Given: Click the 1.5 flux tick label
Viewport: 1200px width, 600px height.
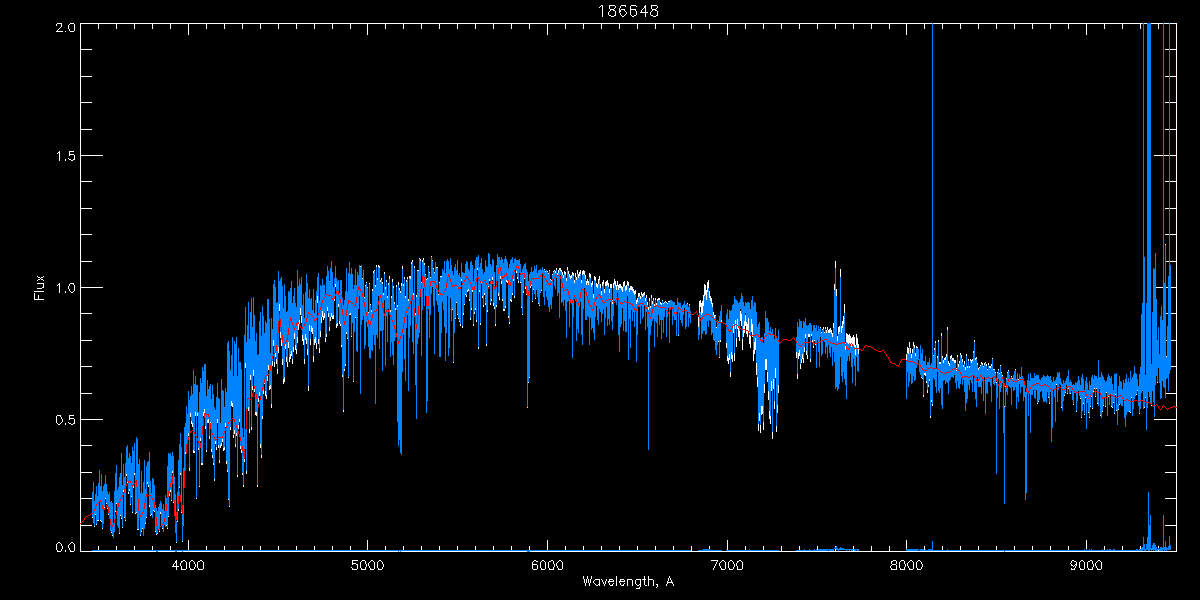Looking at the screenshot, I should coord(63,157).
